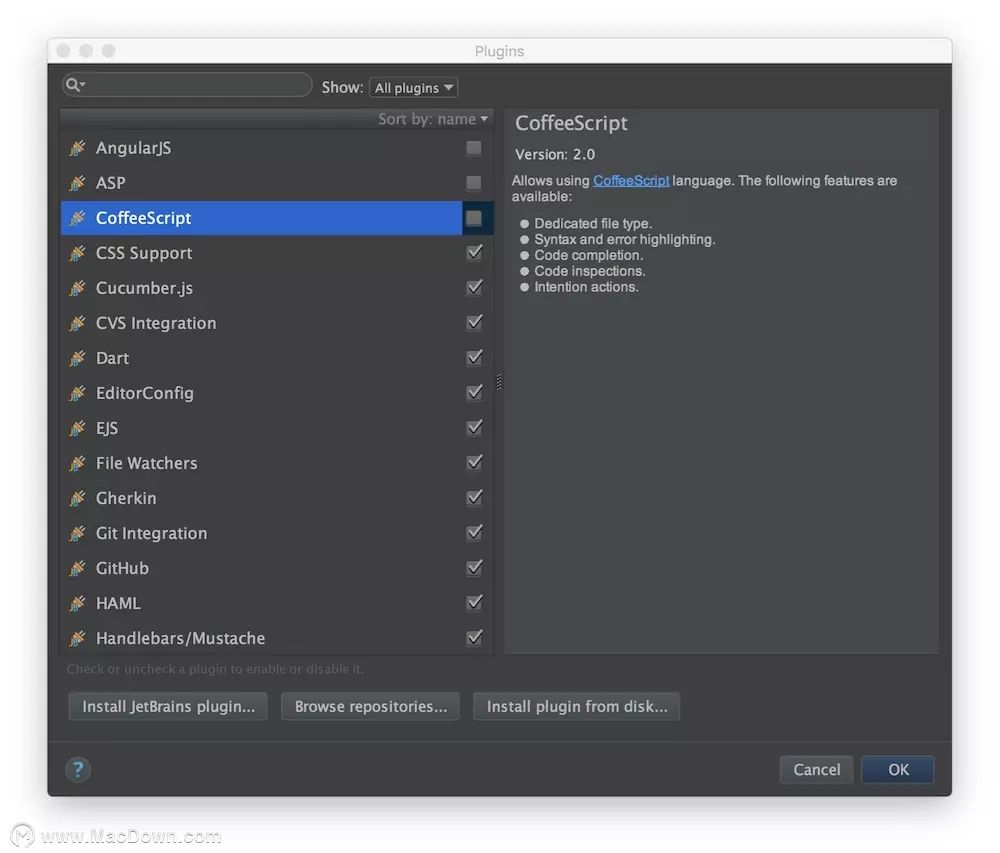Select the GitHub plugin row

277,569
